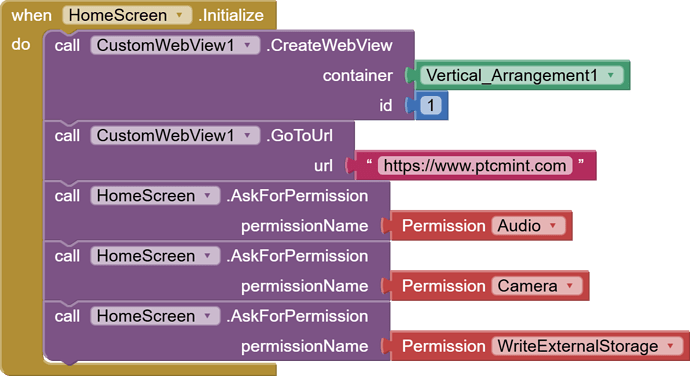
Task: Open HomeScreen dropdown in Camera AskForPermission block
Action: (x=155, y=256)
